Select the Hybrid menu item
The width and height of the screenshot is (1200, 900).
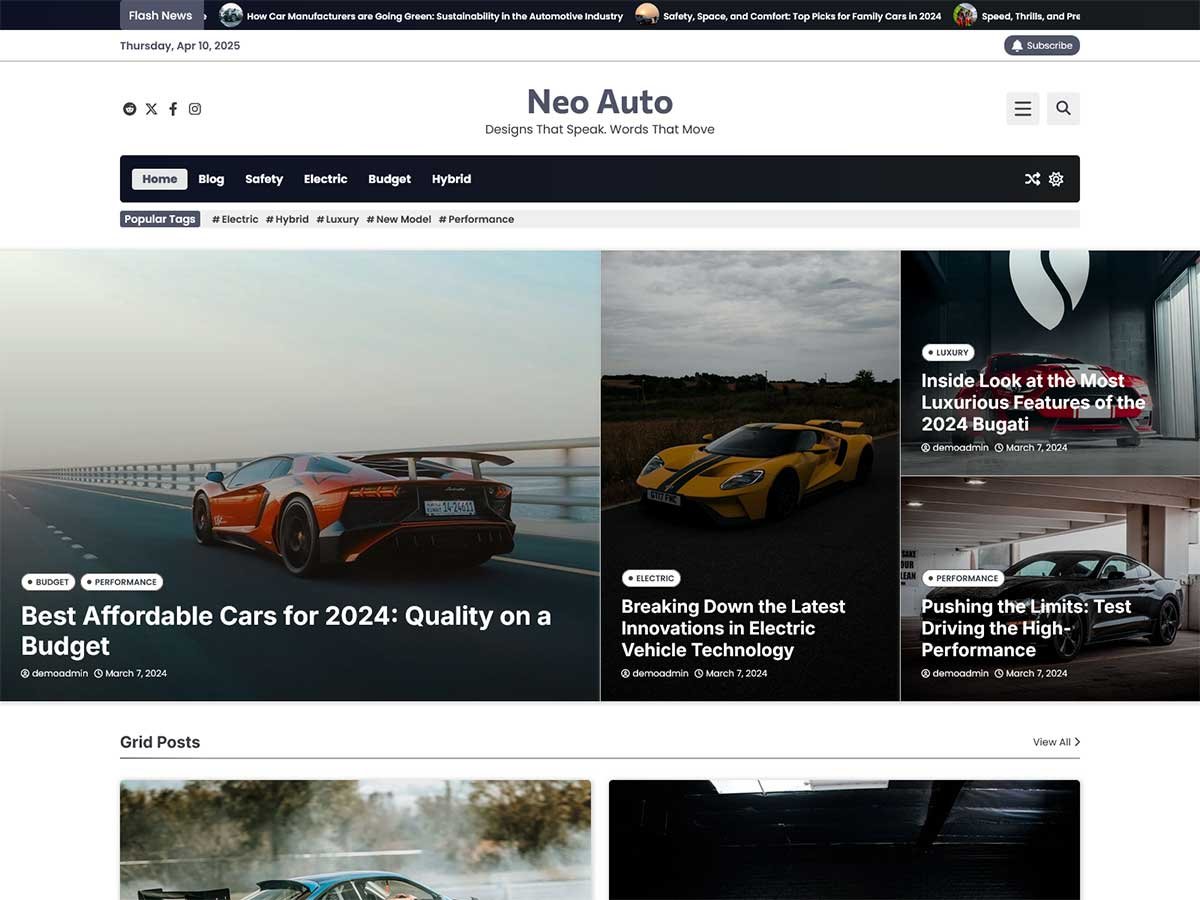[x=451, y=179]
